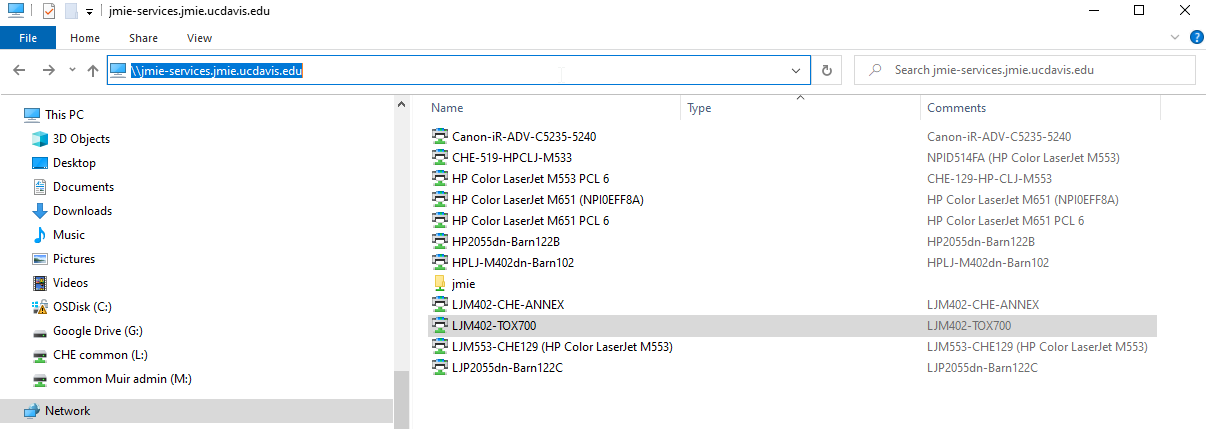The width and height of the screenshot is (1206, 429).
Task: Click the Pictures folder icon
Action: (40, 259)
